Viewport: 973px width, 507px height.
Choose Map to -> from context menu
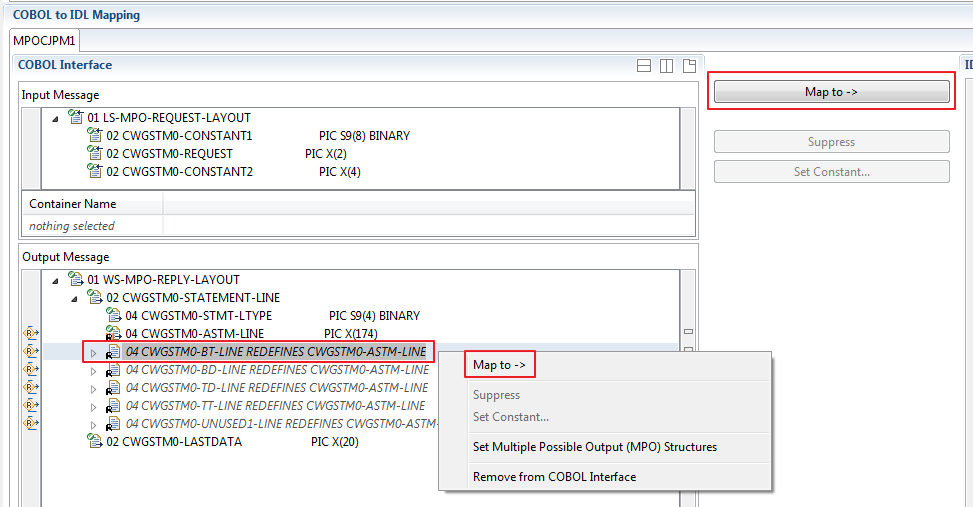[x=499, y=365]
